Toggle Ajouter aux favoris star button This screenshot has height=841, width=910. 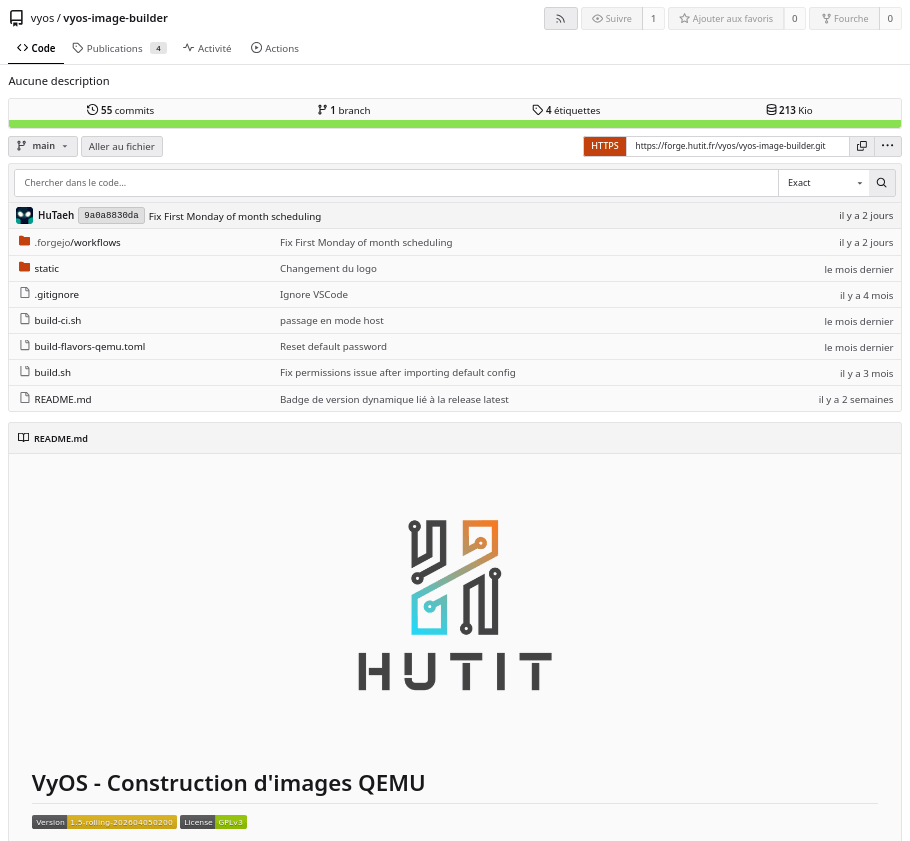click(726, 19)
